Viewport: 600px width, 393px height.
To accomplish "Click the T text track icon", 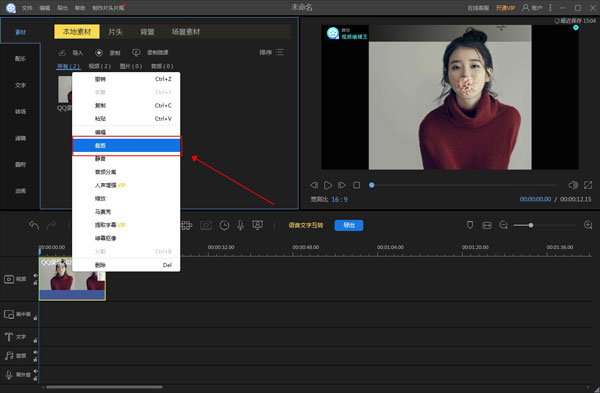I will 9,337.
